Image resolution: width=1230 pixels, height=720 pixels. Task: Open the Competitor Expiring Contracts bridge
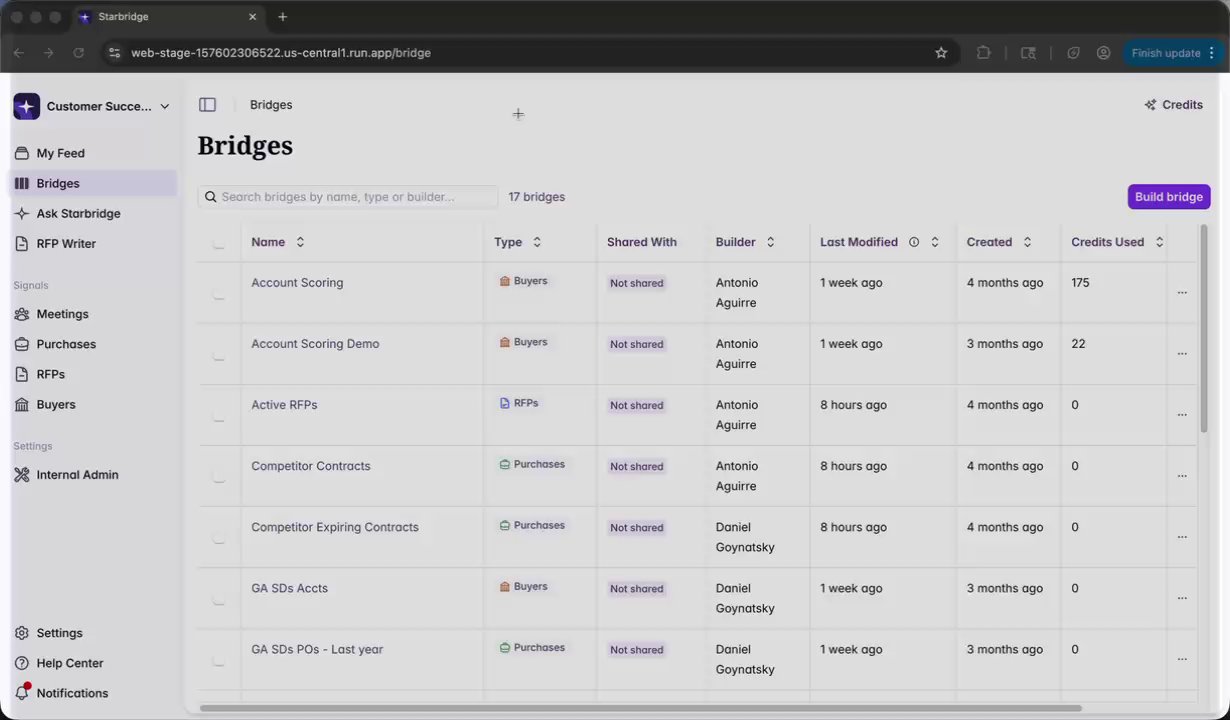coord(334,527)
